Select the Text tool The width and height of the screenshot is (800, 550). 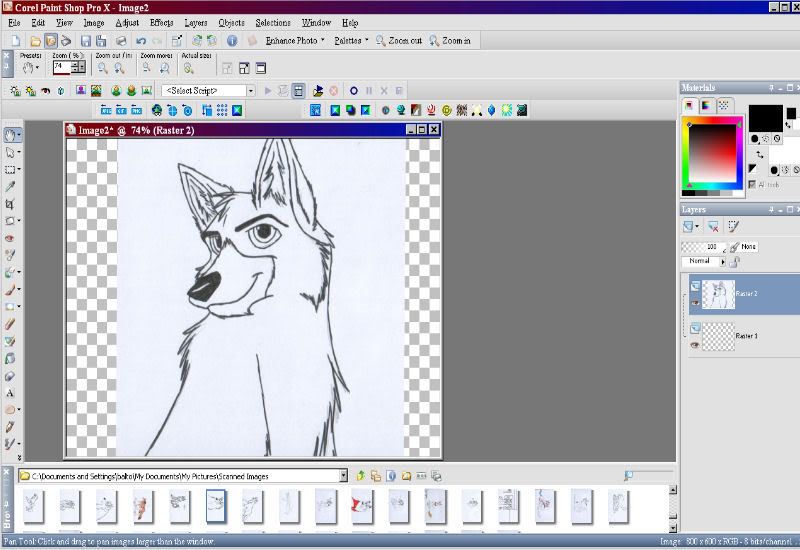pyautogui.click(x=10, y=393)
